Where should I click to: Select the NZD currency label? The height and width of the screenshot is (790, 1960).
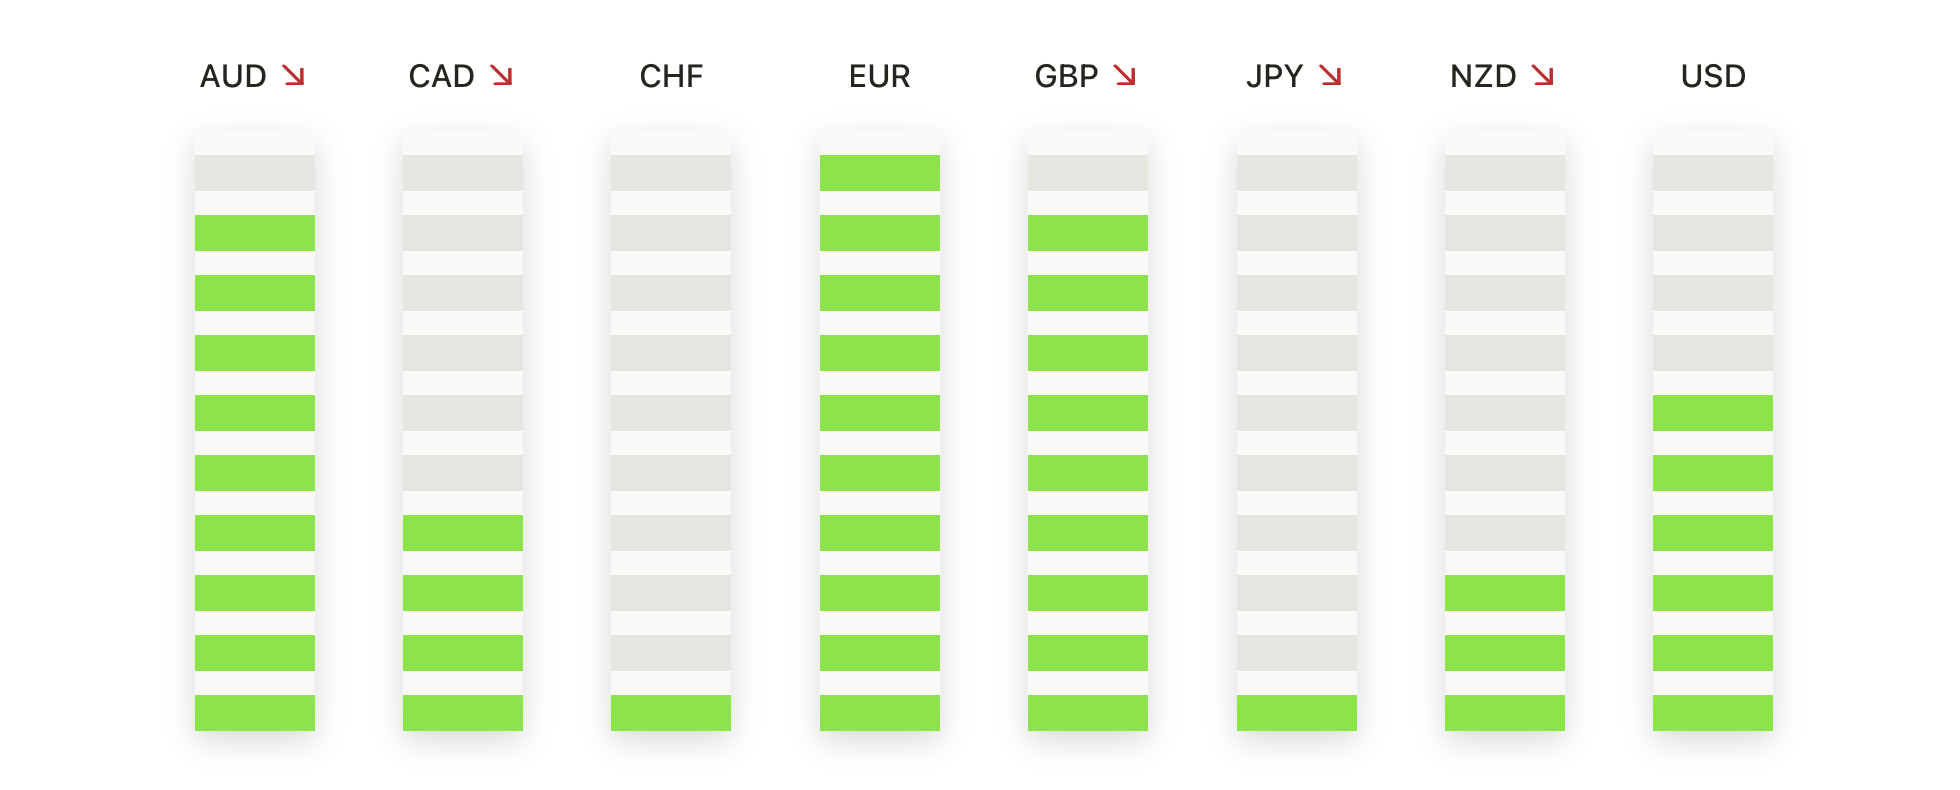[x=1483, y=76]
